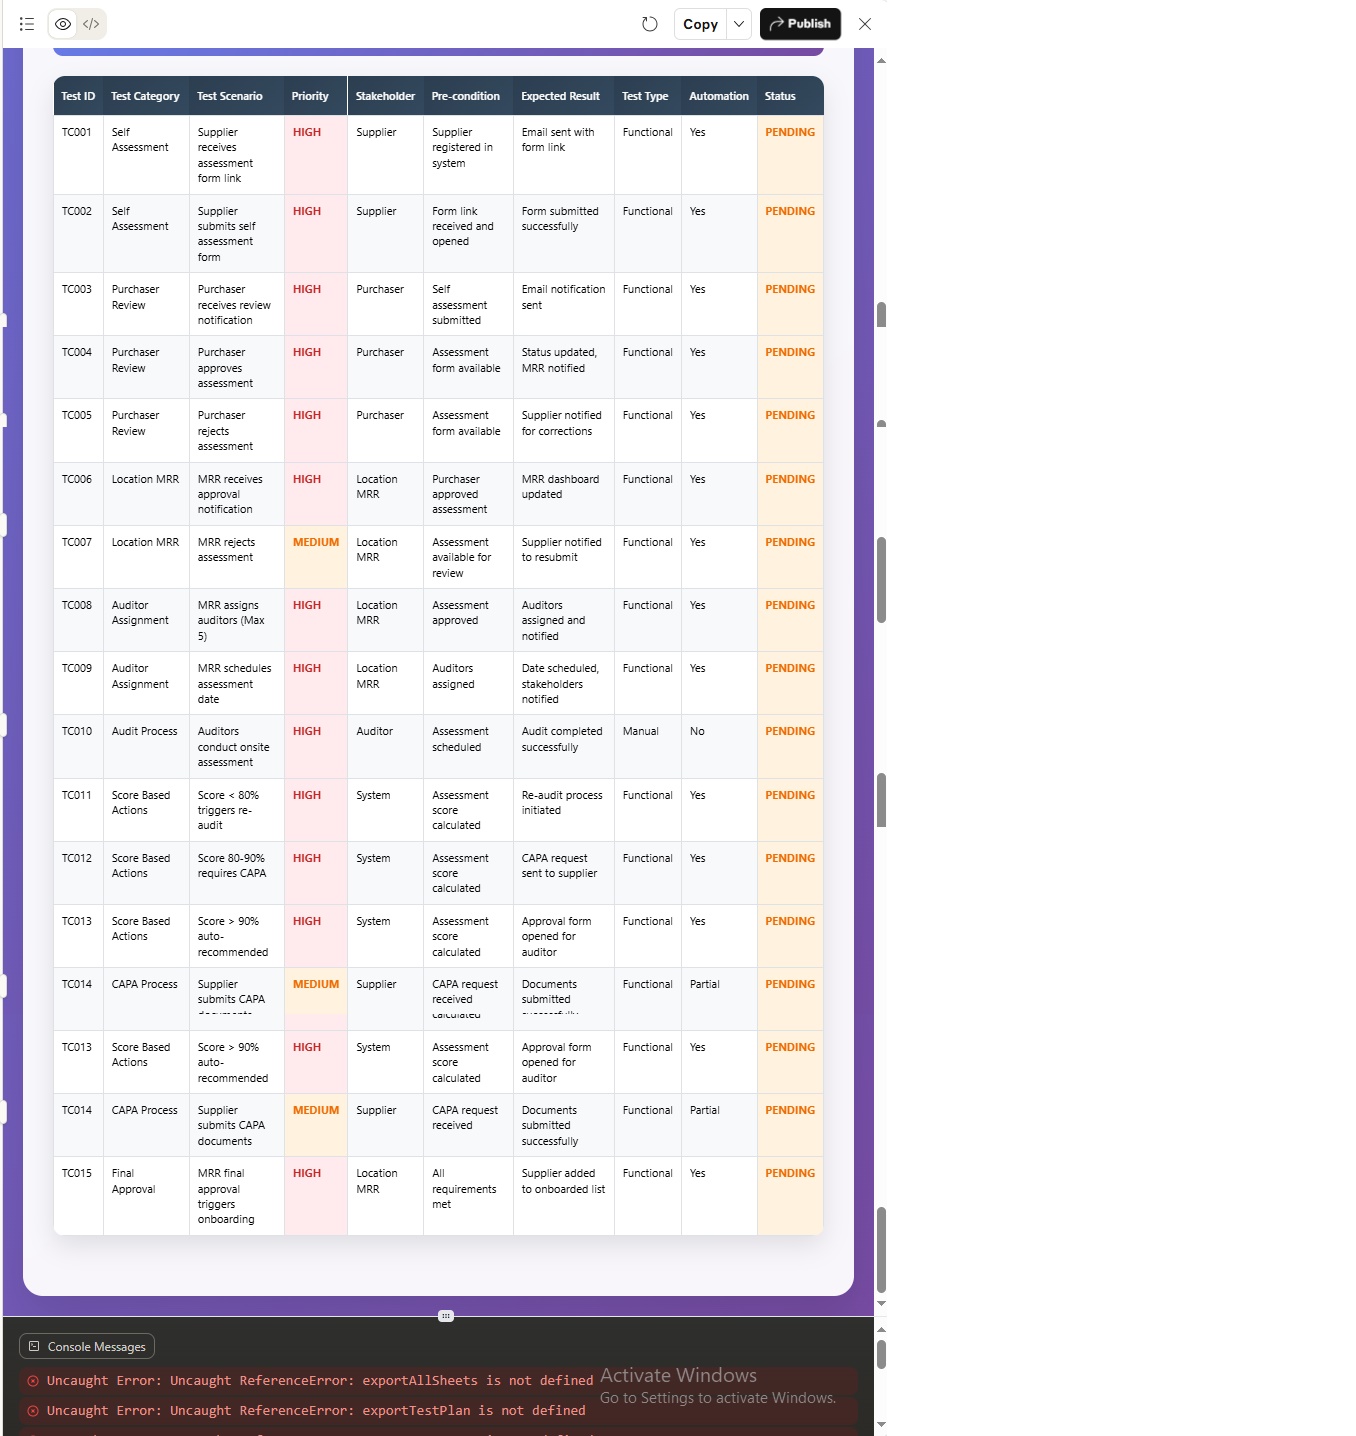Click the Console Messages tab
This screenshot has height=1436, width=1356.
87,1346
